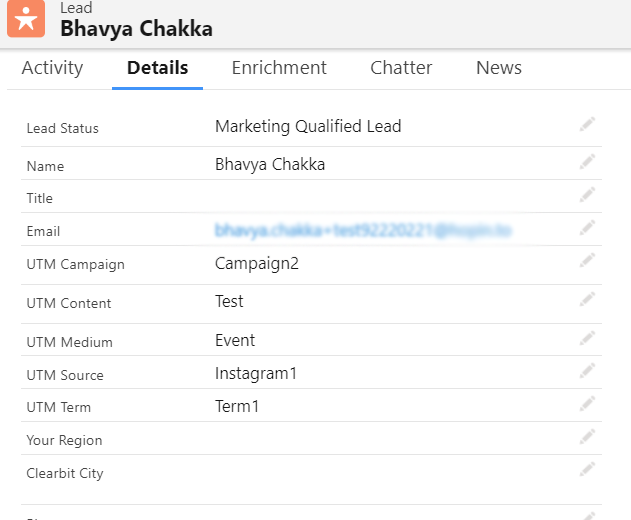Click the orange Lead record icon
Screen dimensions: 631x520
(x=25, y=19)
